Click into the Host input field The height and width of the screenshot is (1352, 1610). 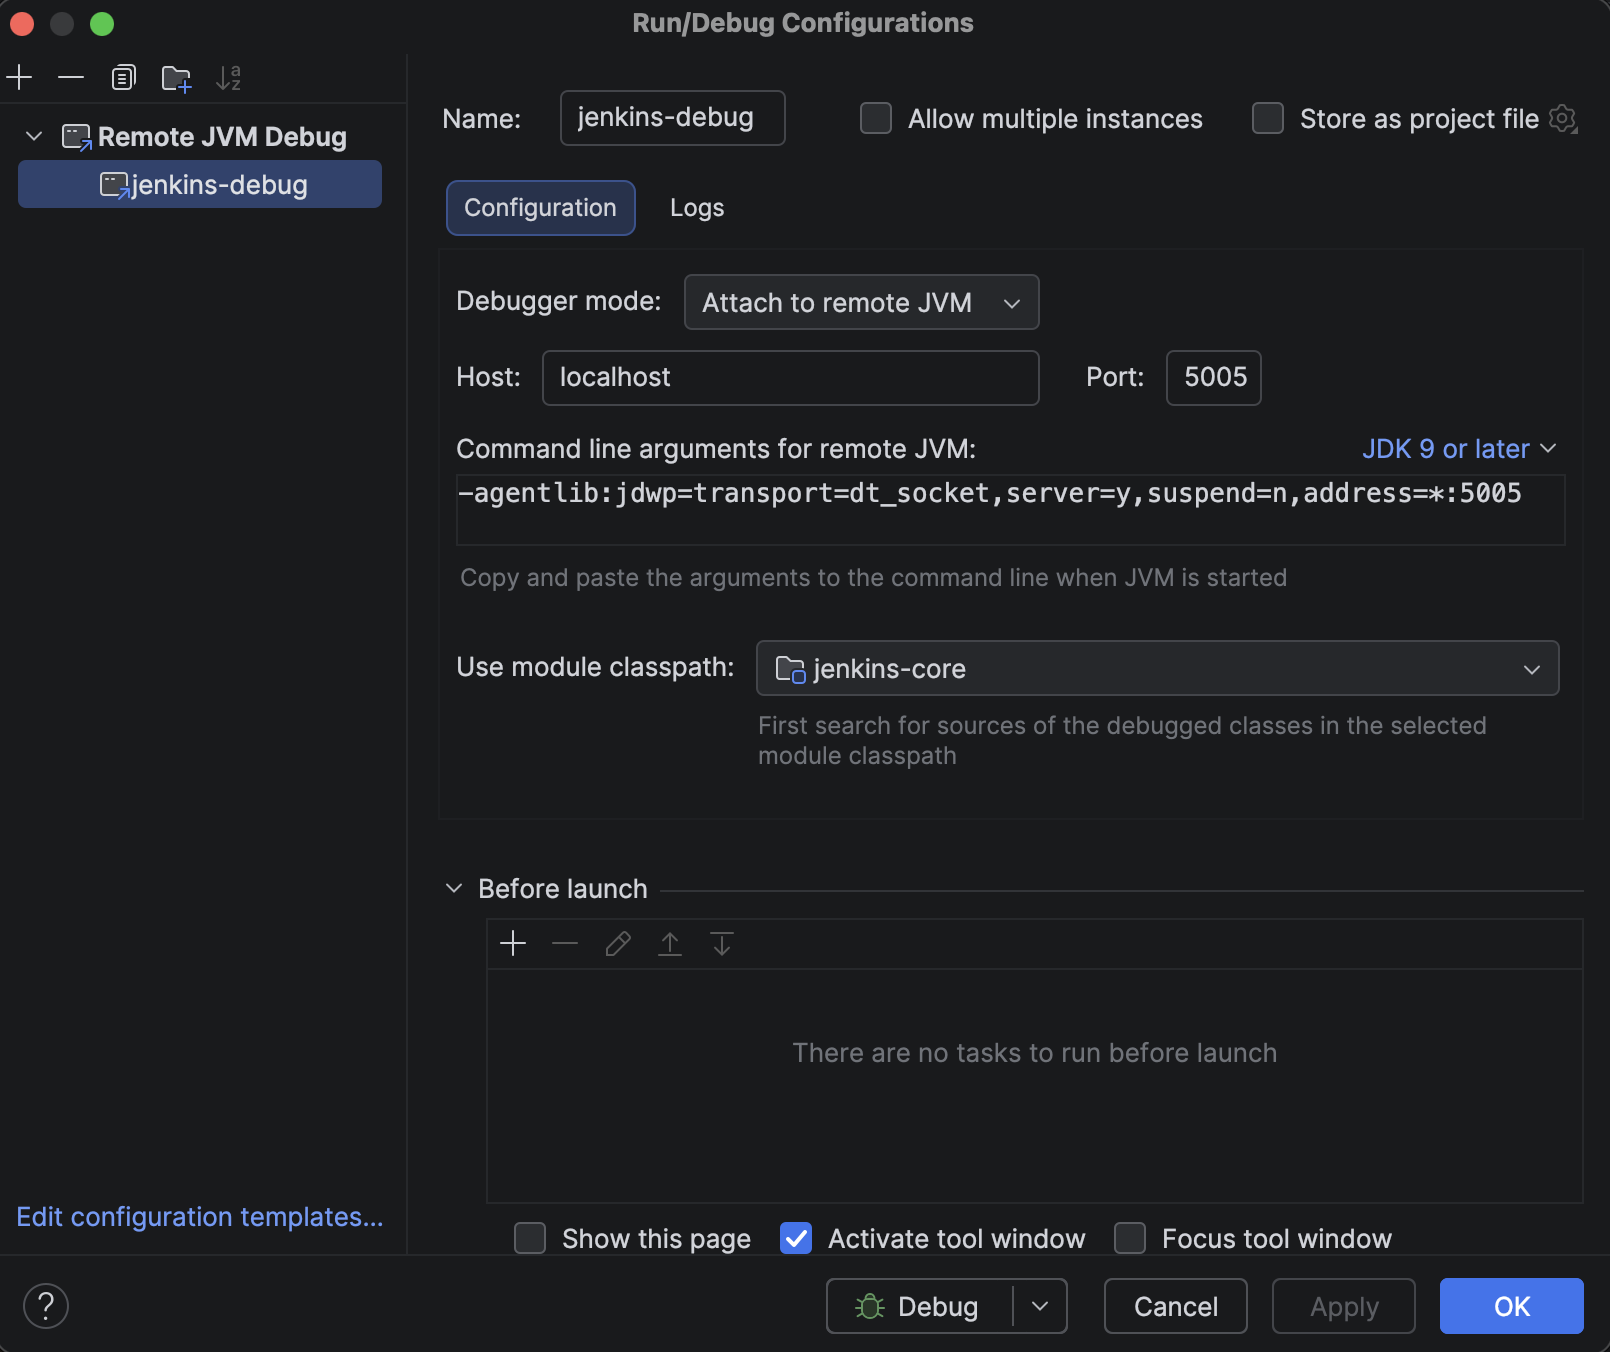tap(790, 378)
